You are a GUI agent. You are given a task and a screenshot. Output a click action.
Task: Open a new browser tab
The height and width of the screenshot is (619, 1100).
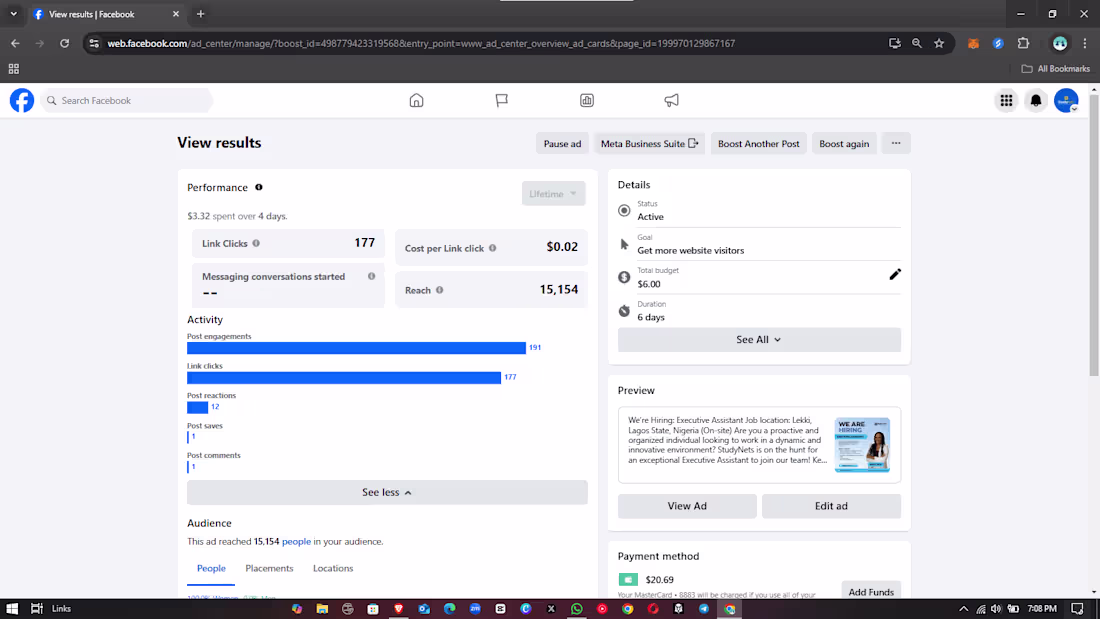pyautogui.click(x=201, y=14)
